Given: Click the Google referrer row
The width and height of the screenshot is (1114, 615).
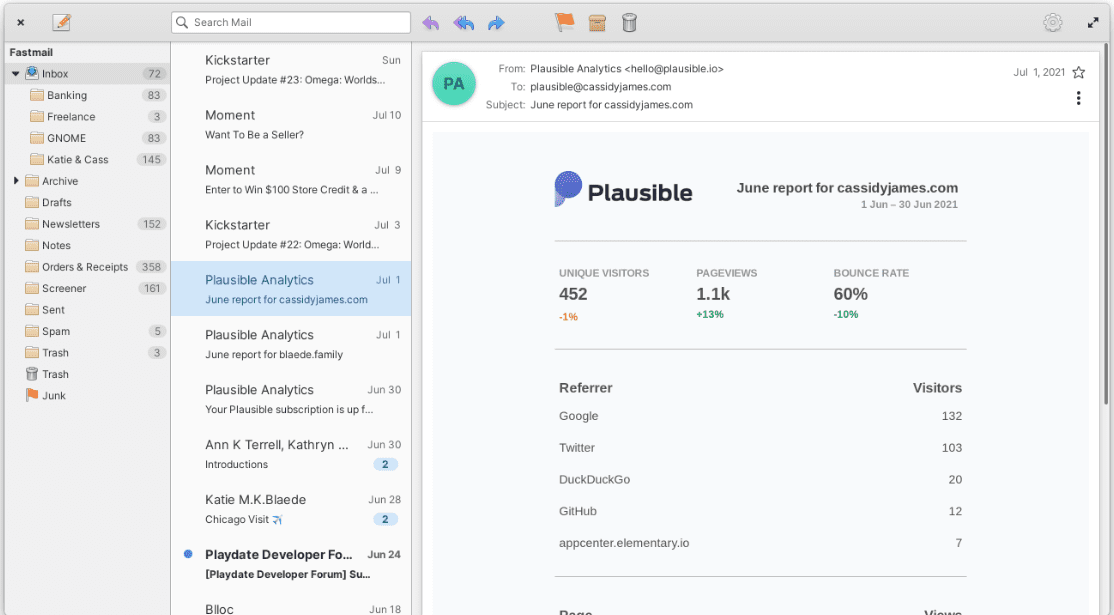Looking at the screenshot, I should (760, 416).
